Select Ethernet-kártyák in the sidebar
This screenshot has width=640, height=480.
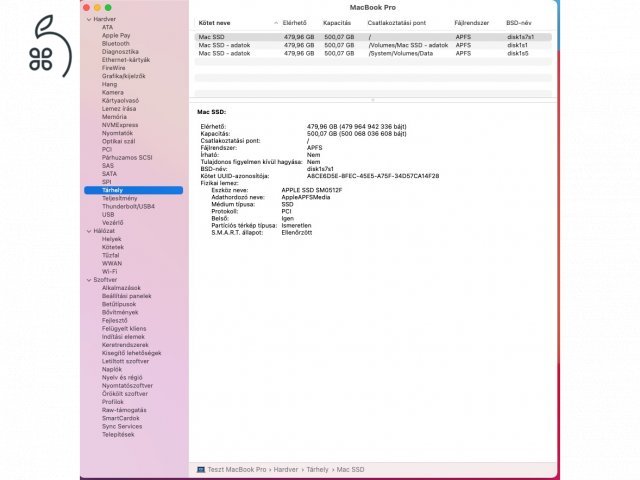126,60
